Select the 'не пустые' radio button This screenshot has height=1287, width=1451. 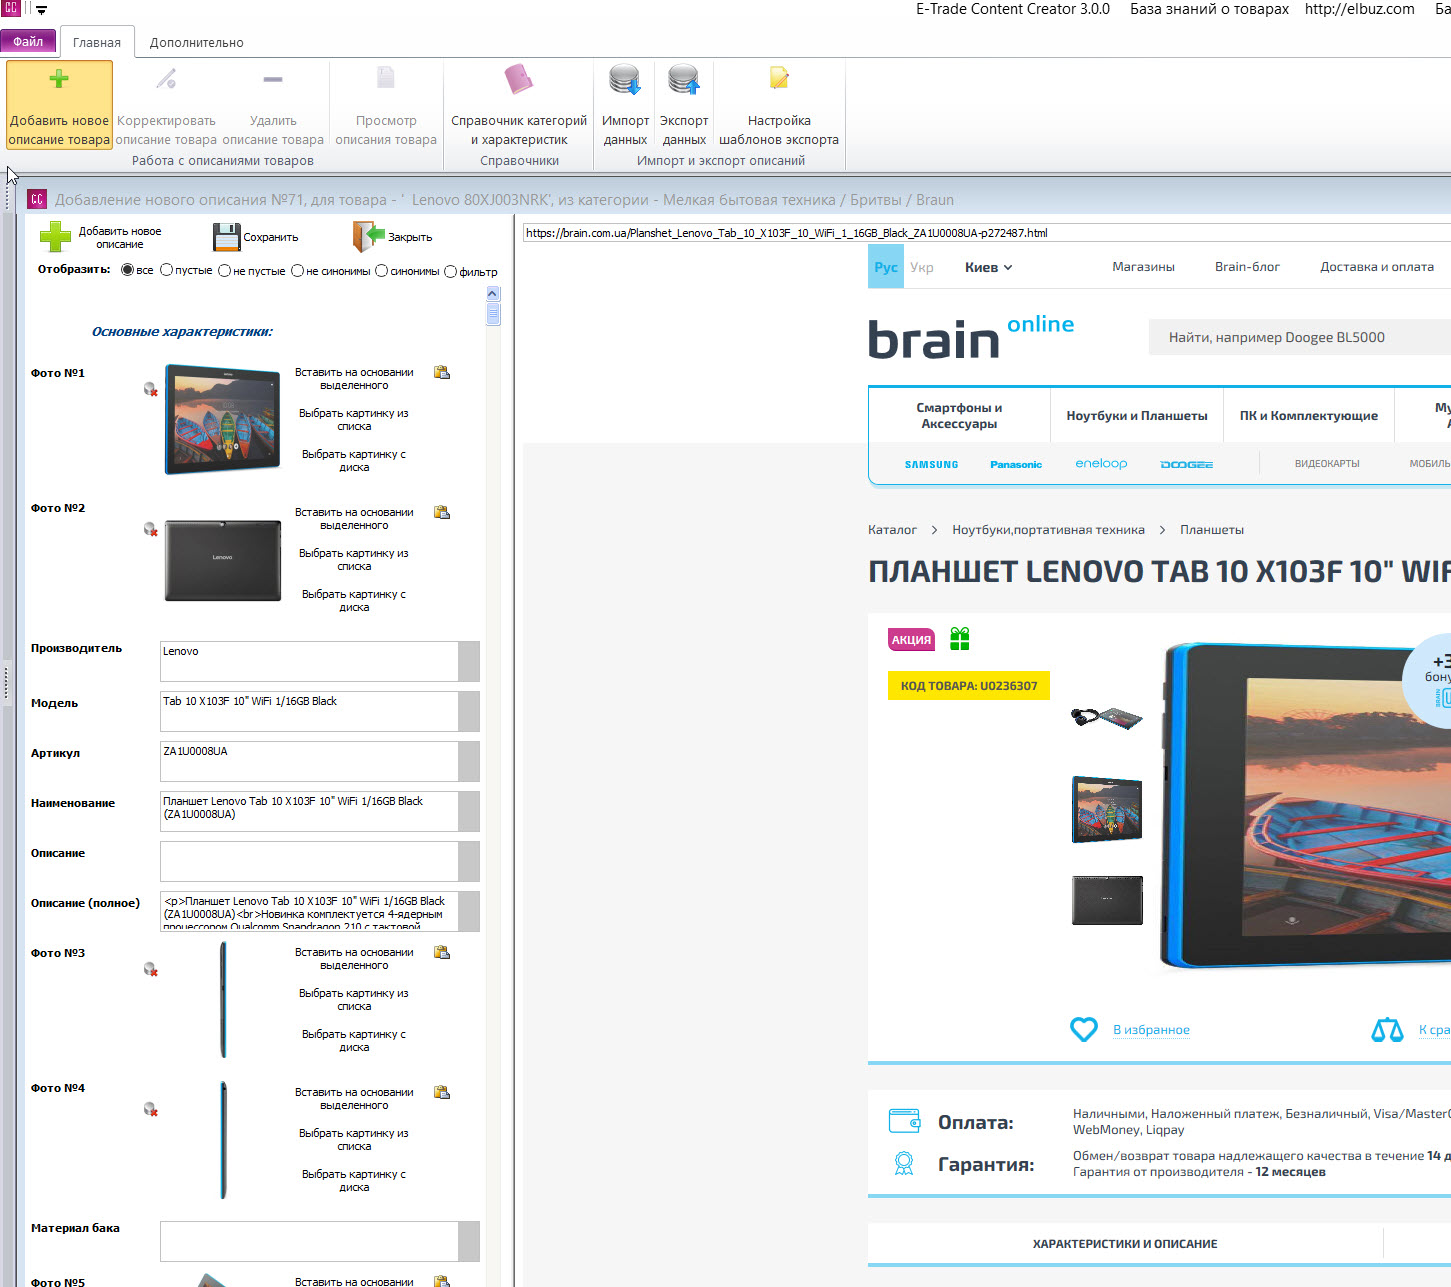225,270
